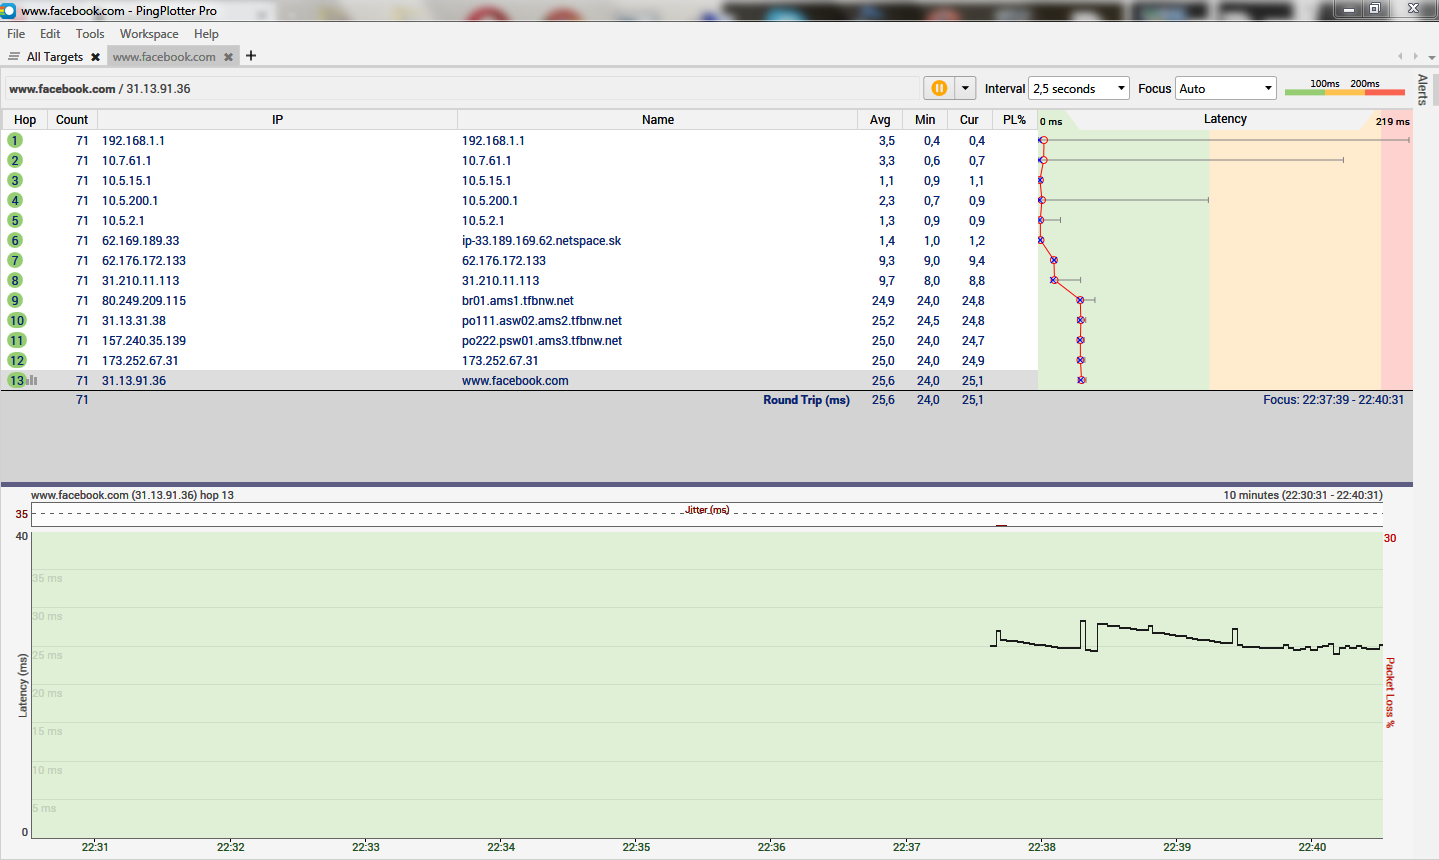Viewport: 1439px width, 860px height.
Task: Click the hop 13 graph bars icon
Action: click(33, 380)
